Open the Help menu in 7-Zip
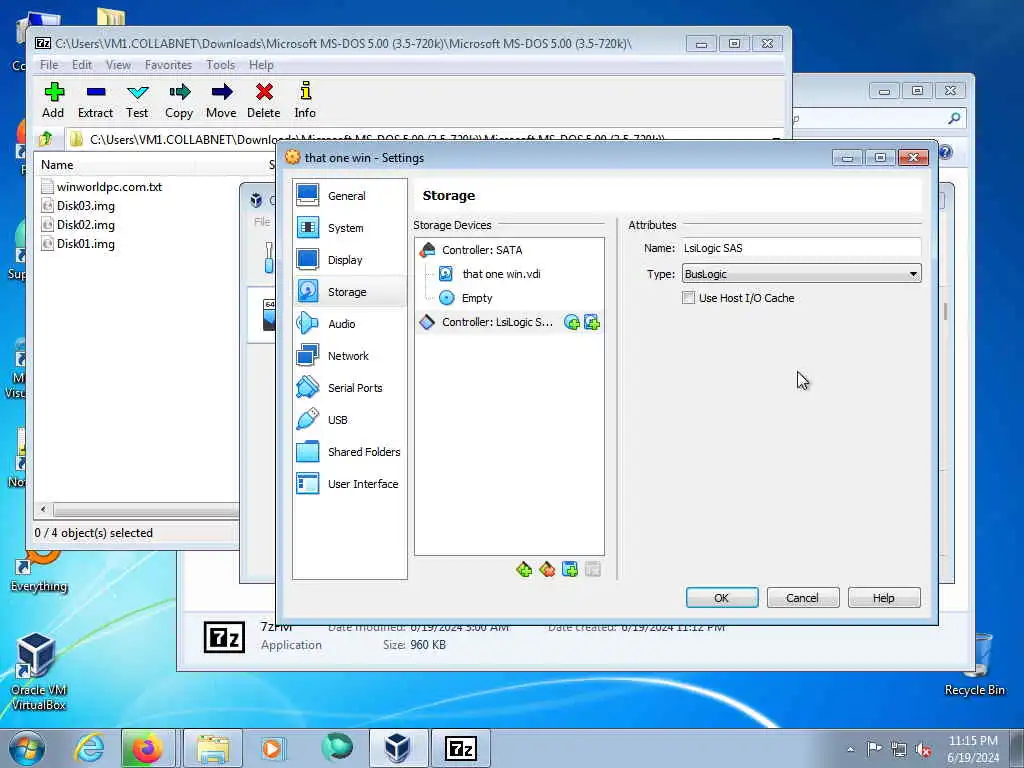The width and height of the screenshot is (1024, 768). [261, 65]
